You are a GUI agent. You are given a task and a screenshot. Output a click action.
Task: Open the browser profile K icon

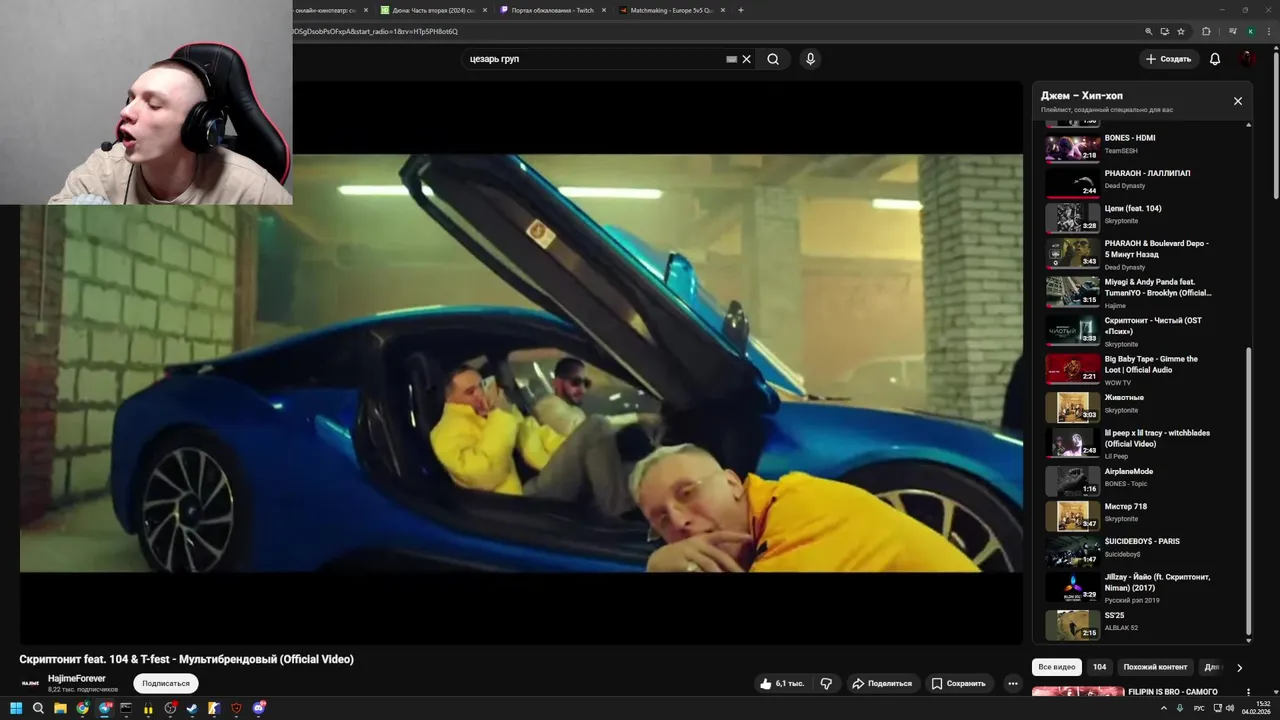1250,32
